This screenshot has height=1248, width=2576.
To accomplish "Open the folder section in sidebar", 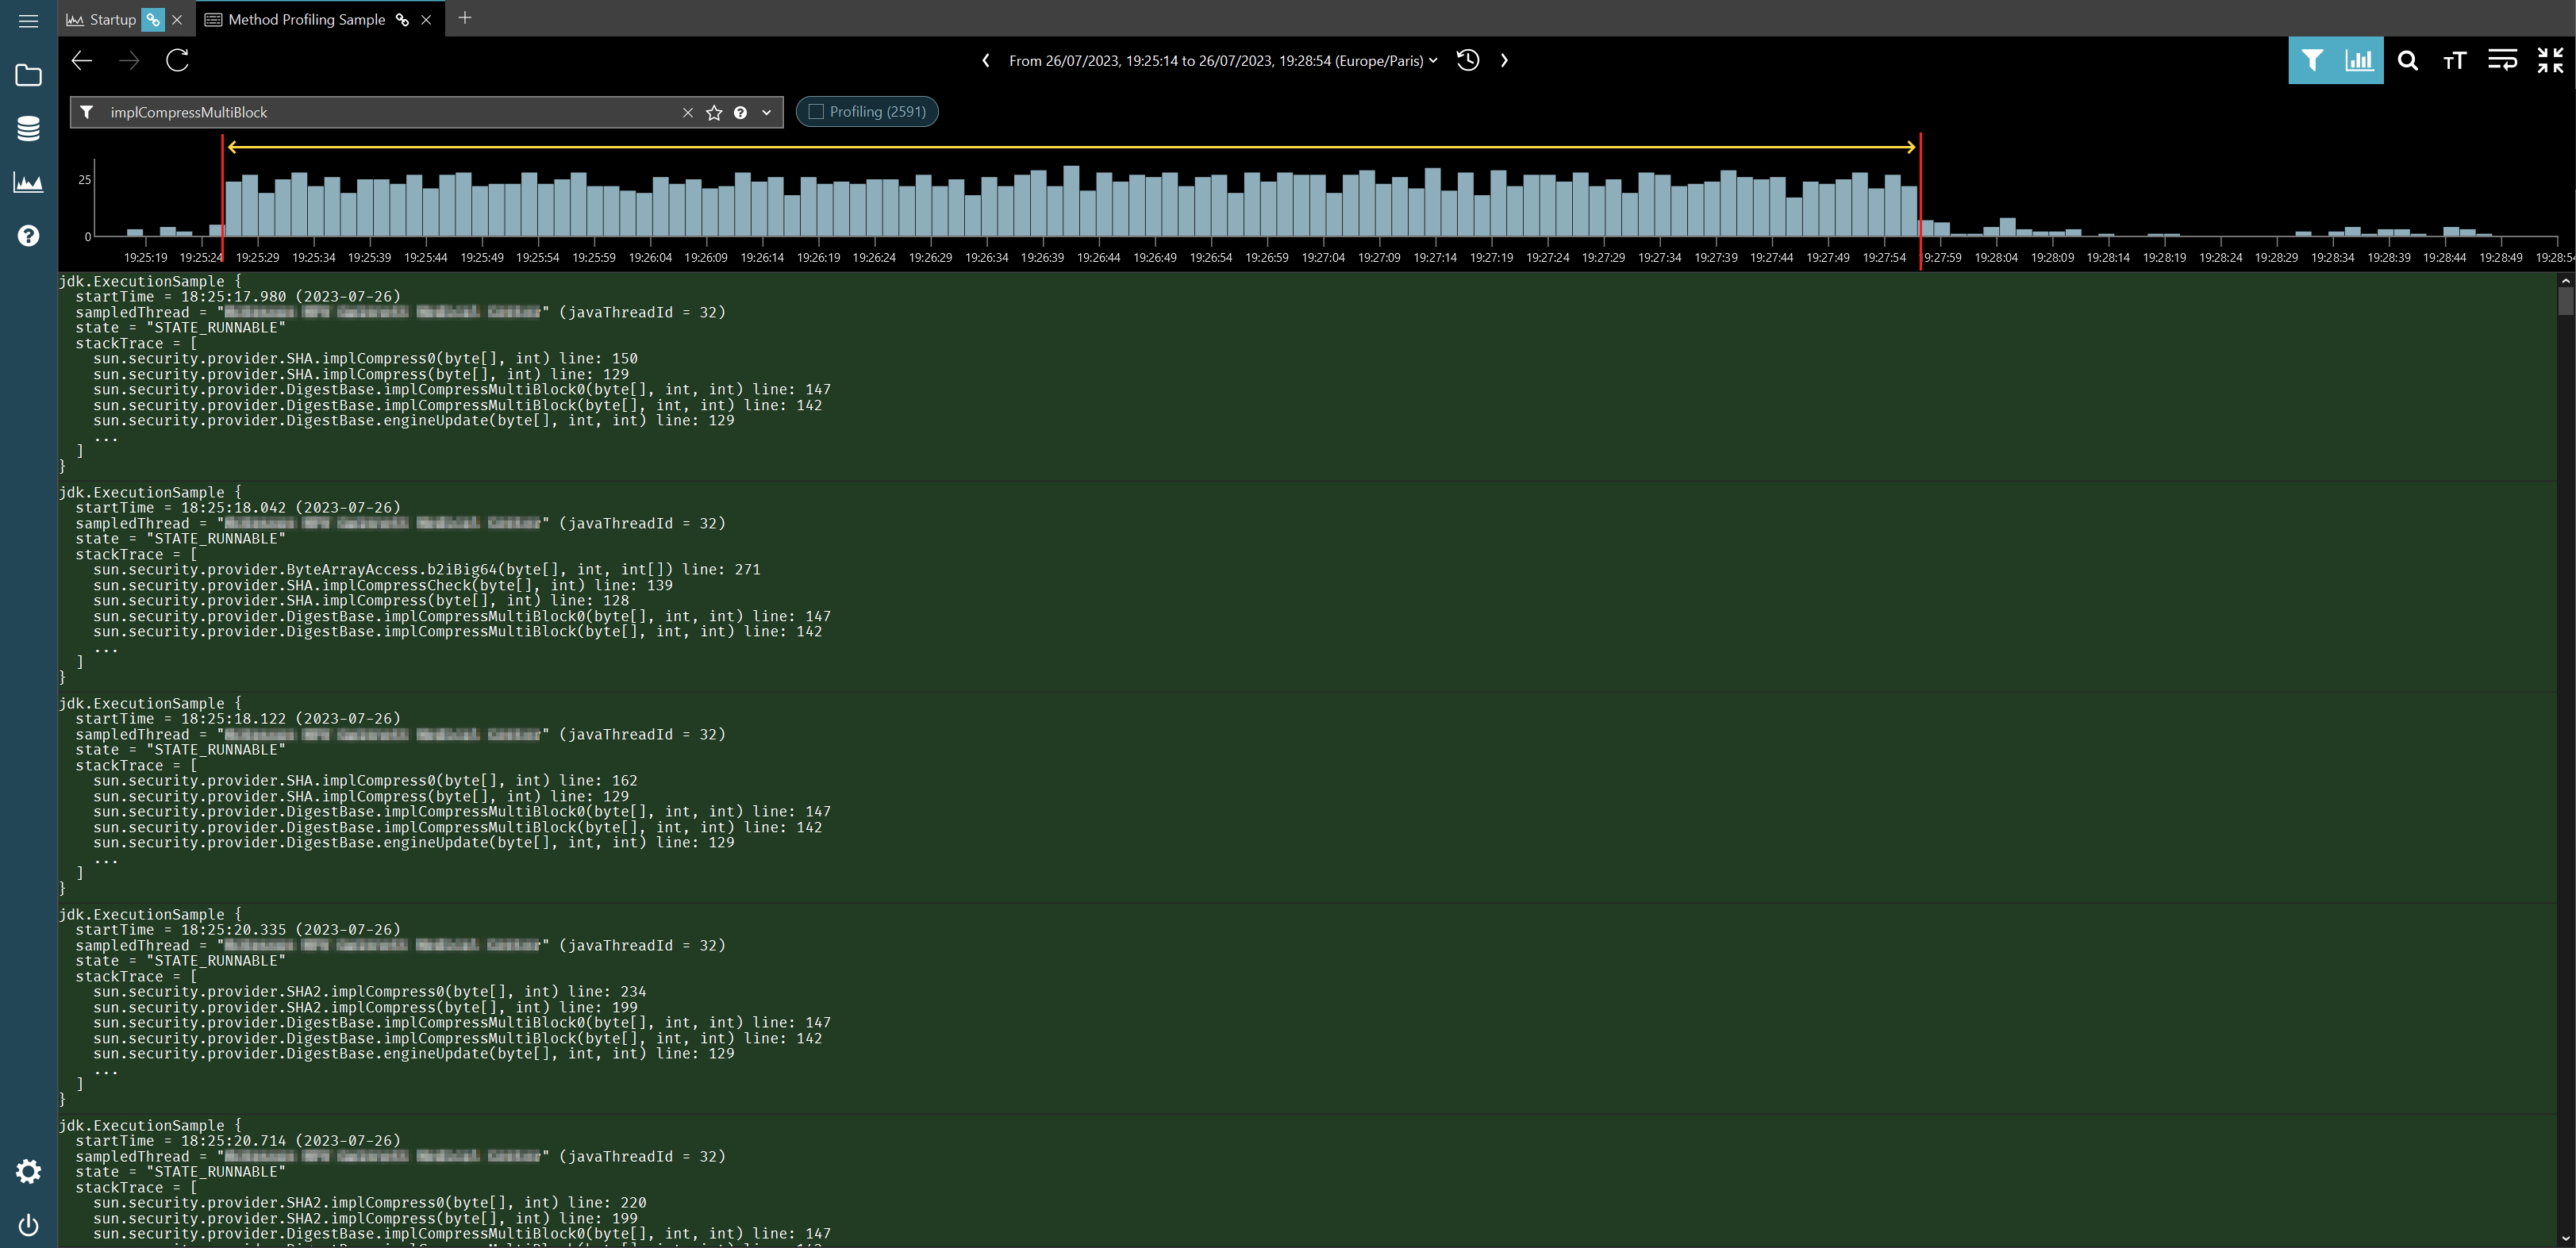I will (x=28, y=76).
